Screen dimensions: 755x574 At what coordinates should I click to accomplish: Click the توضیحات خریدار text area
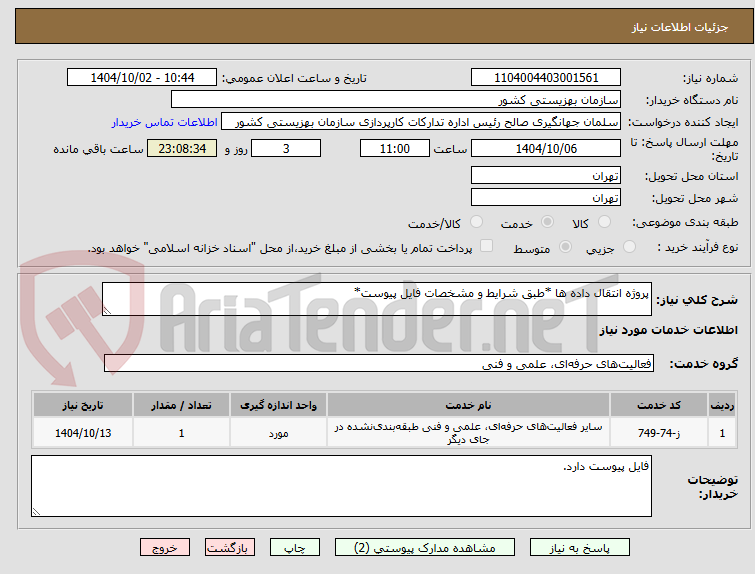tap(341, 486)
